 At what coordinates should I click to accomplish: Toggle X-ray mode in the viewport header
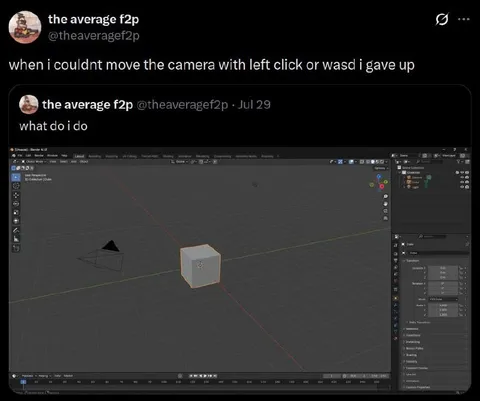click(x=362, y=162)
